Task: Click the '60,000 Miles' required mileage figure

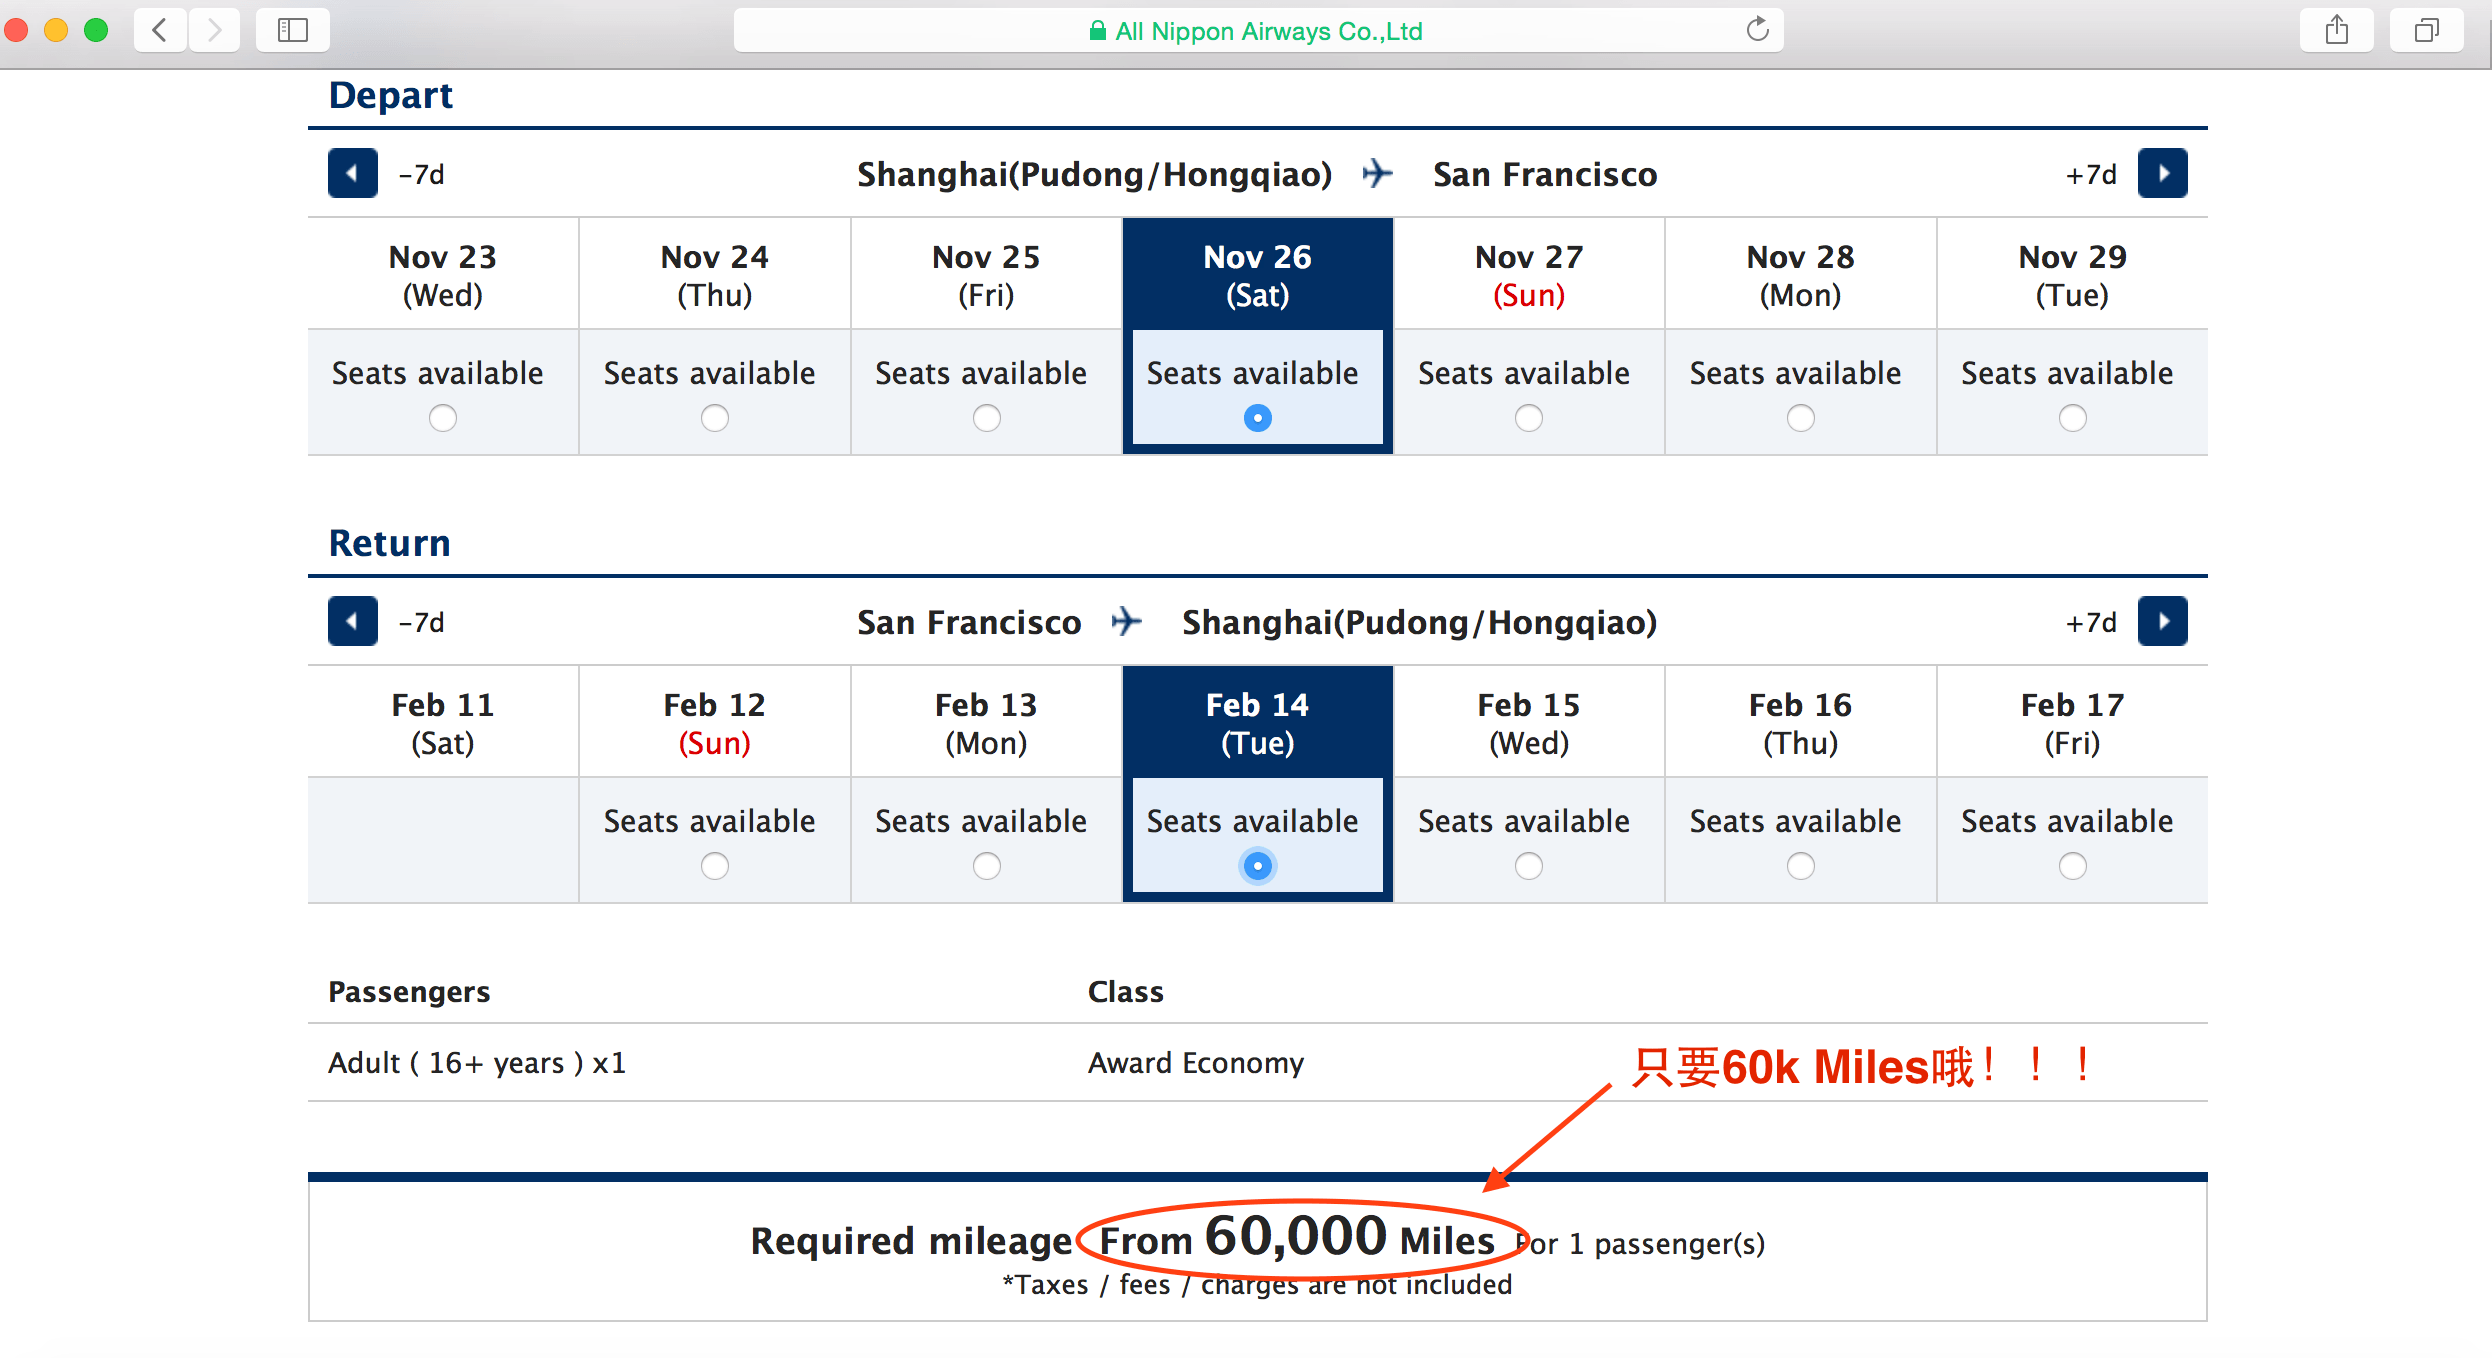Action: point(1349,1237)
